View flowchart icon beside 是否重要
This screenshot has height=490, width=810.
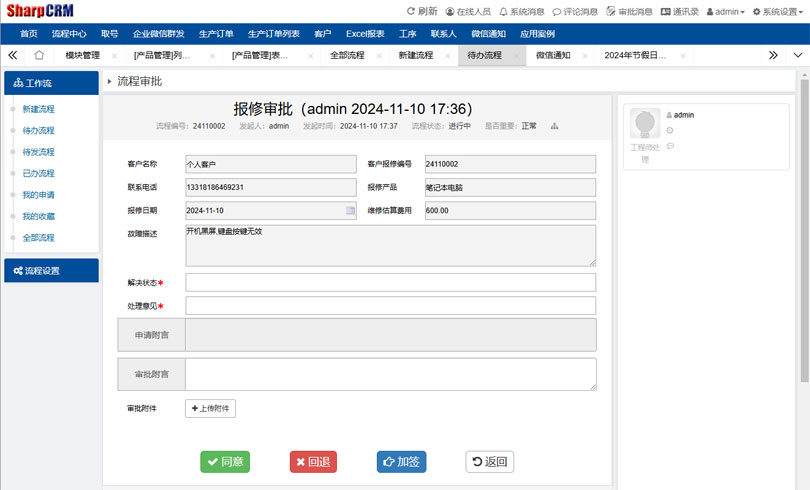click(x=554, y=126)
